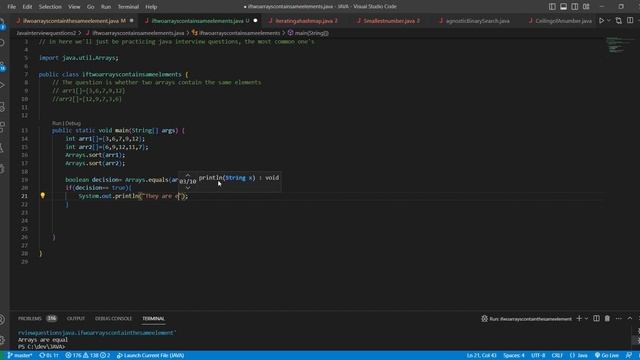Change indentation via Spaces: 4
The height and width of the screenshot is (360, 640).
(513, 356)
